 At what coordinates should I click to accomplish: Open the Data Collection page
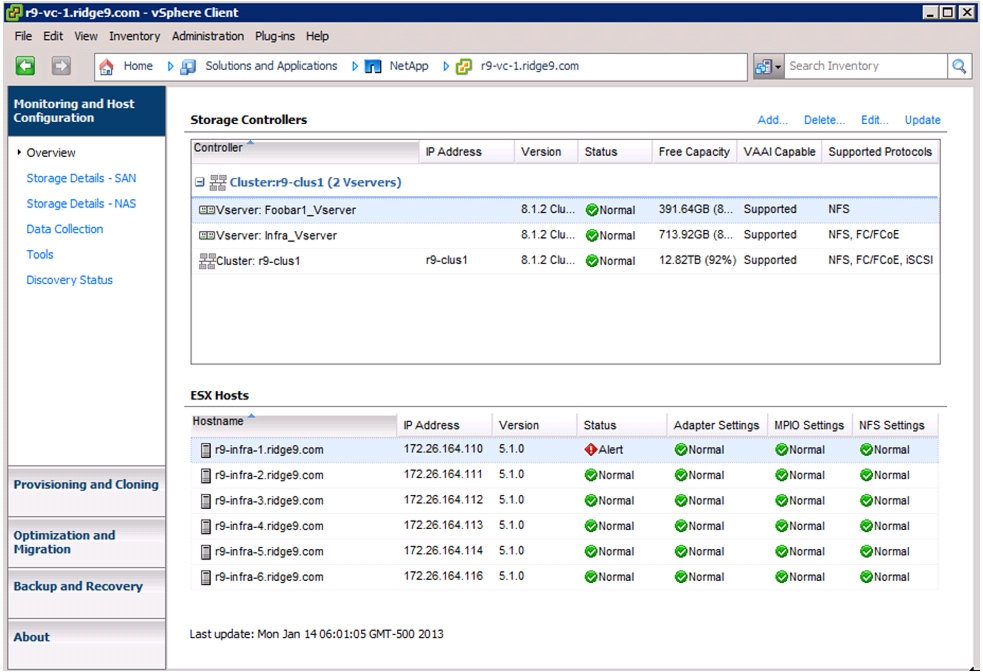click(x=65, y=229)
